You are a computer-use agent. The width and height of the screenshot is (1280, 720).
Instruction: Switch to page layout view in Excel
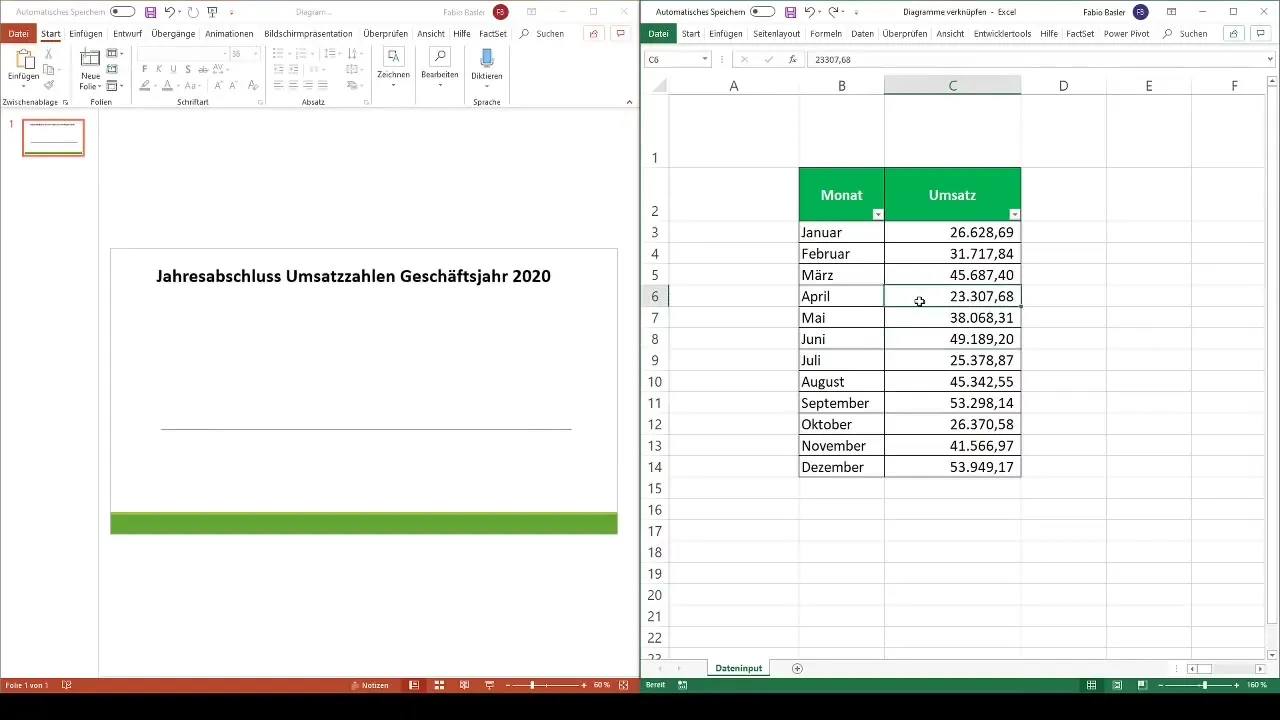click(x=1117, y=685)
